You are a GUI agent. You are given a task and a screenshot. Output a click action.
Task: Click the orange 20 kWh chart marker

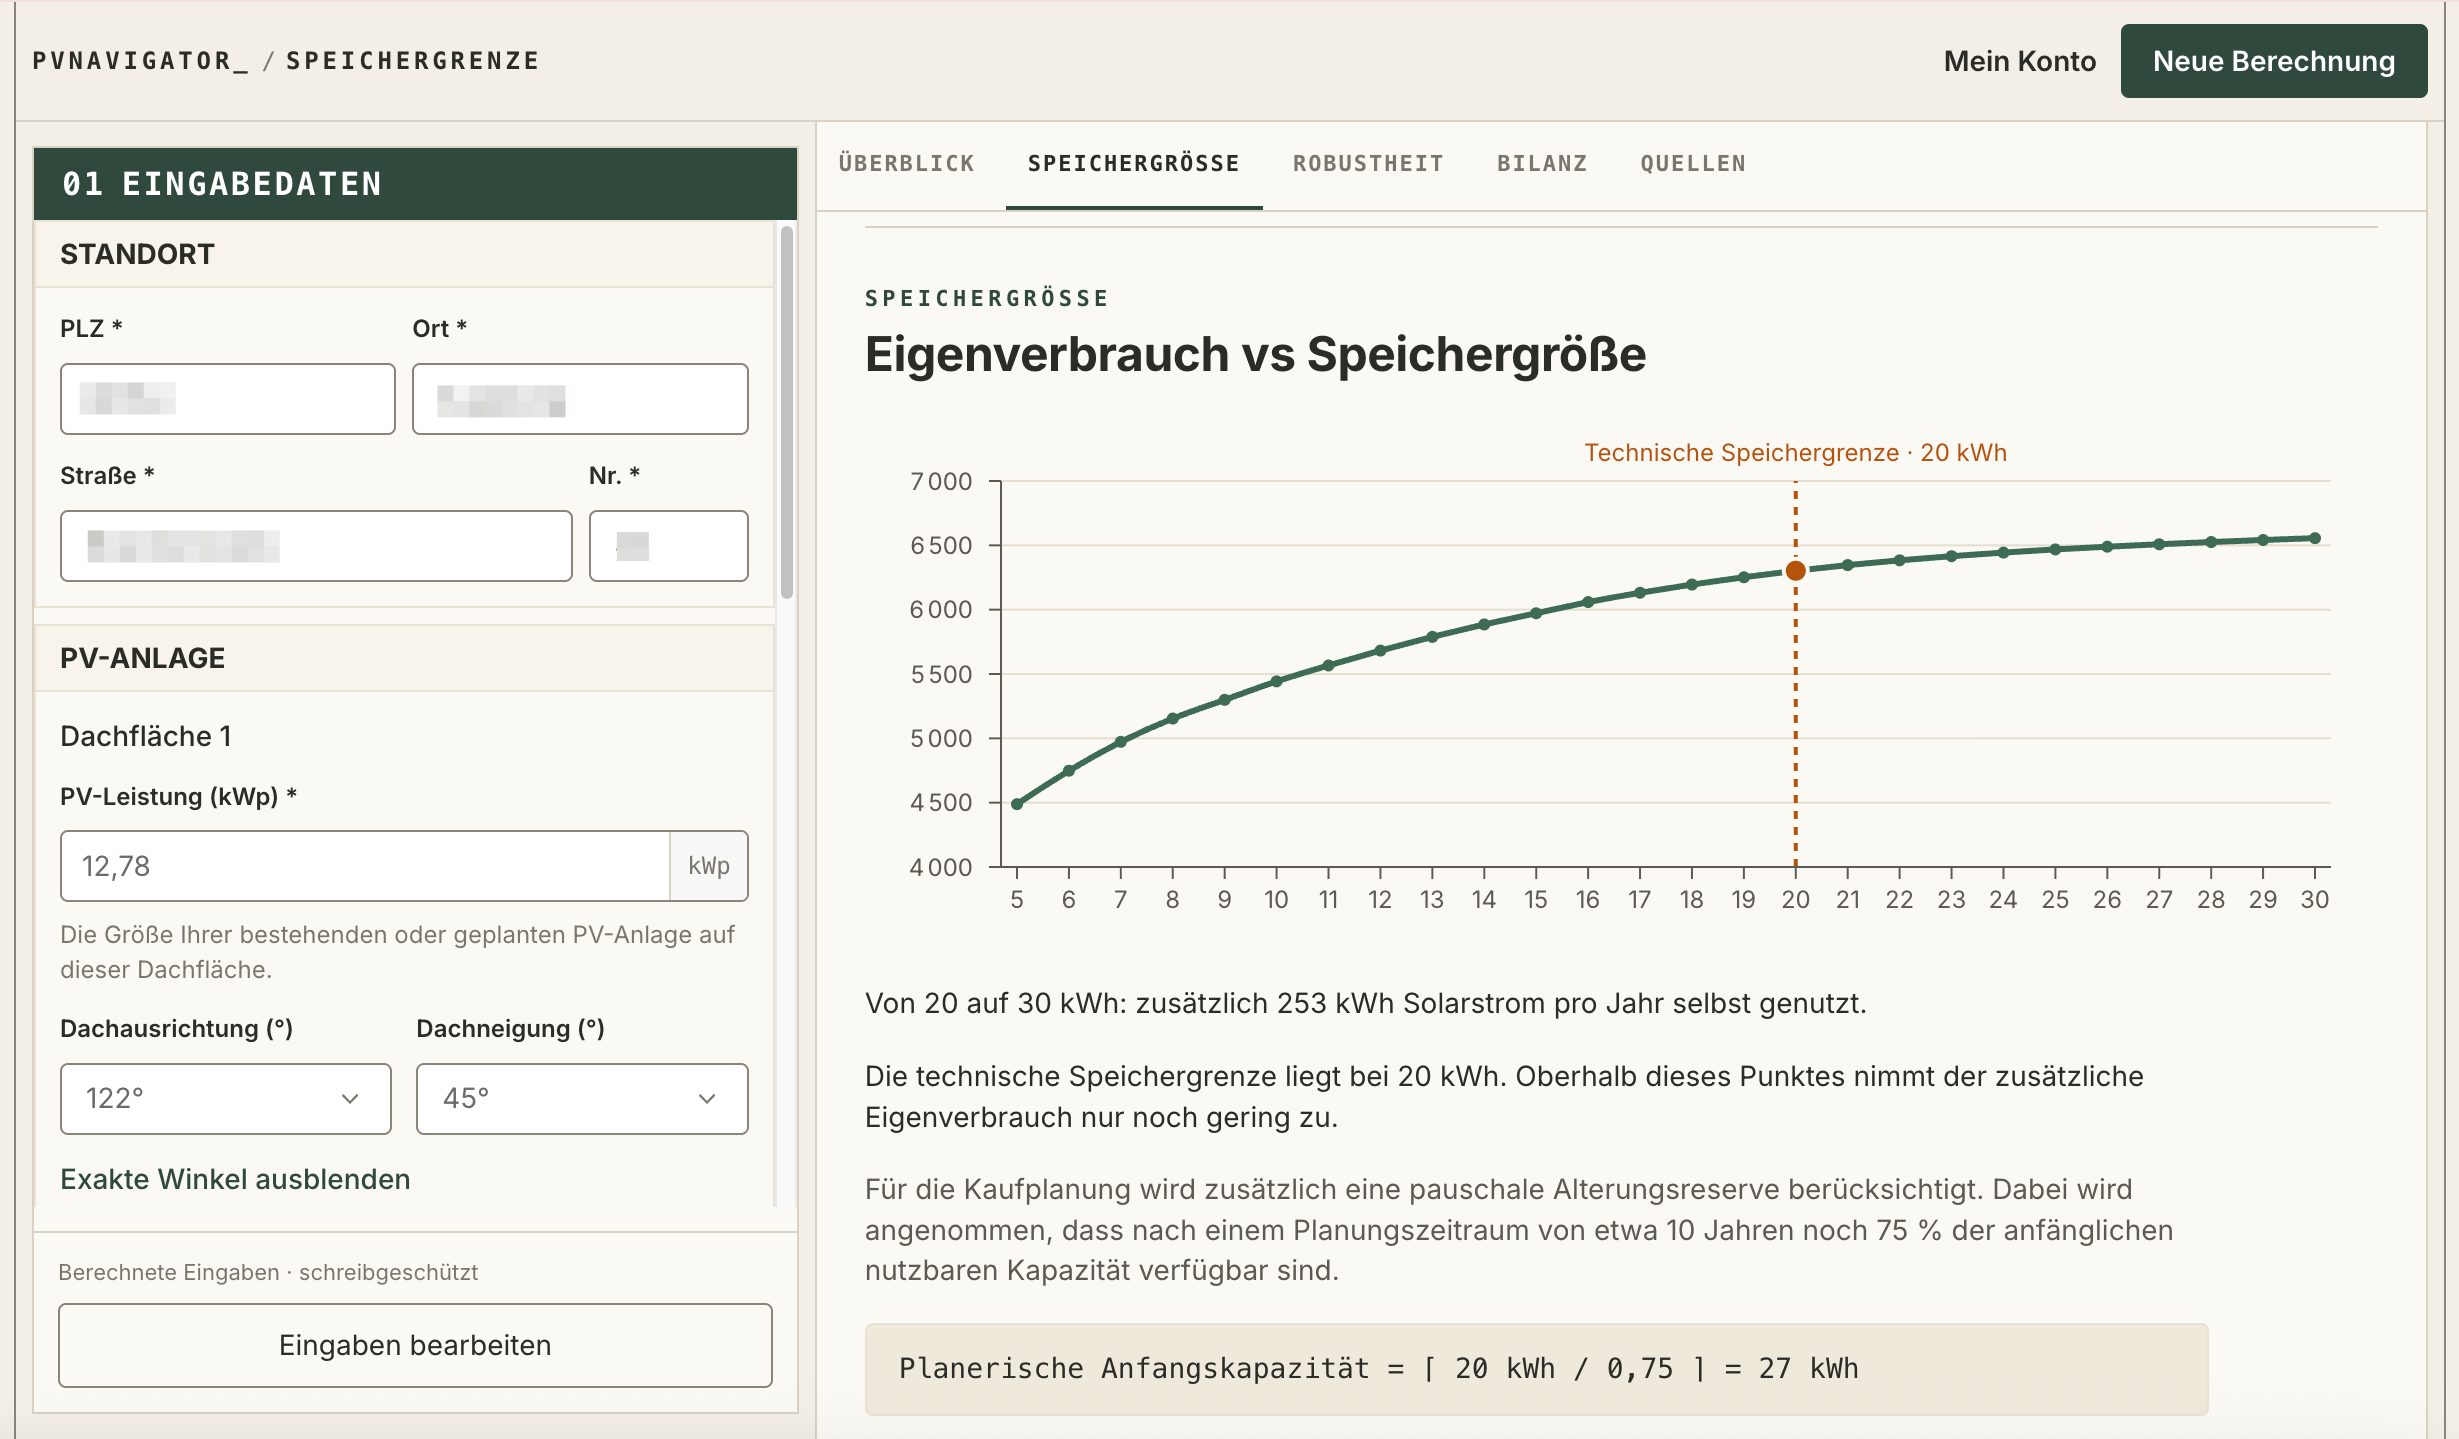(x=1795, y=571)
